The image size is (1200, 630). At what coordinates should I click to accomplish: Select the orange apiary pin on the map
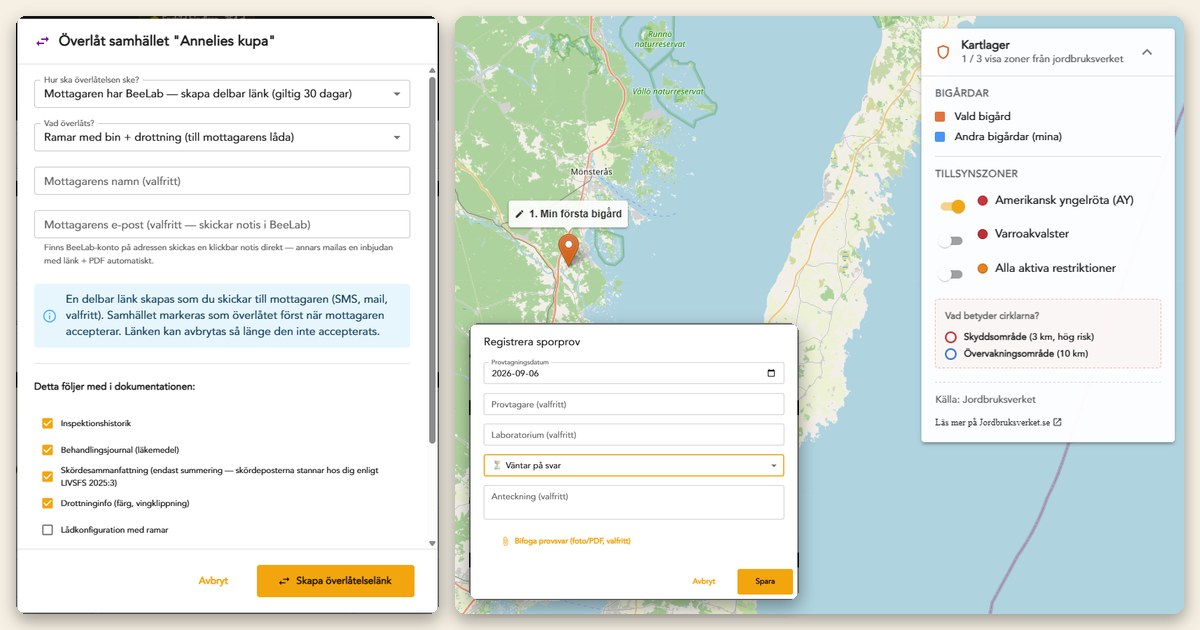569,249
